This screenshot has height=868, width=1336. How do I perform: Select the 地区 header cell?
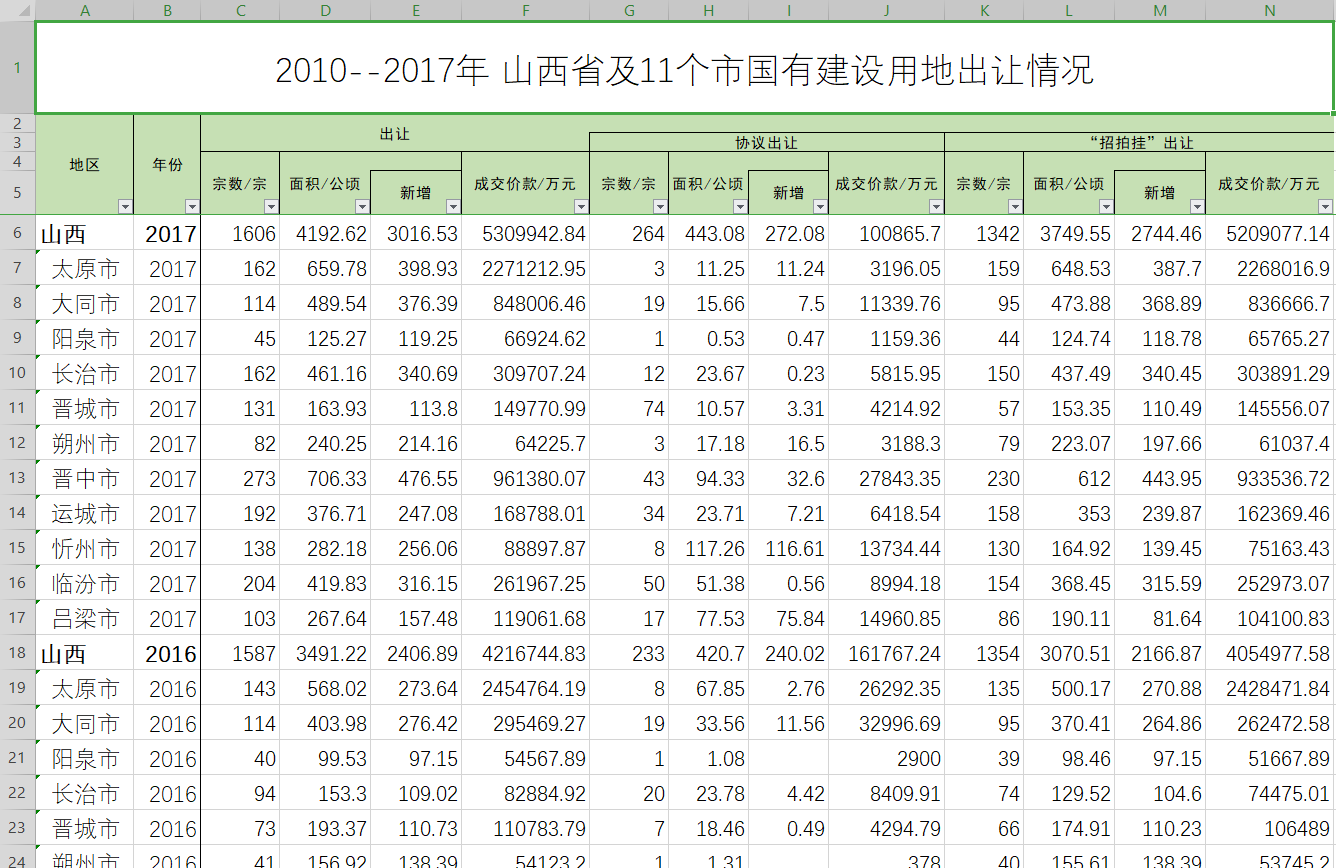84,165
